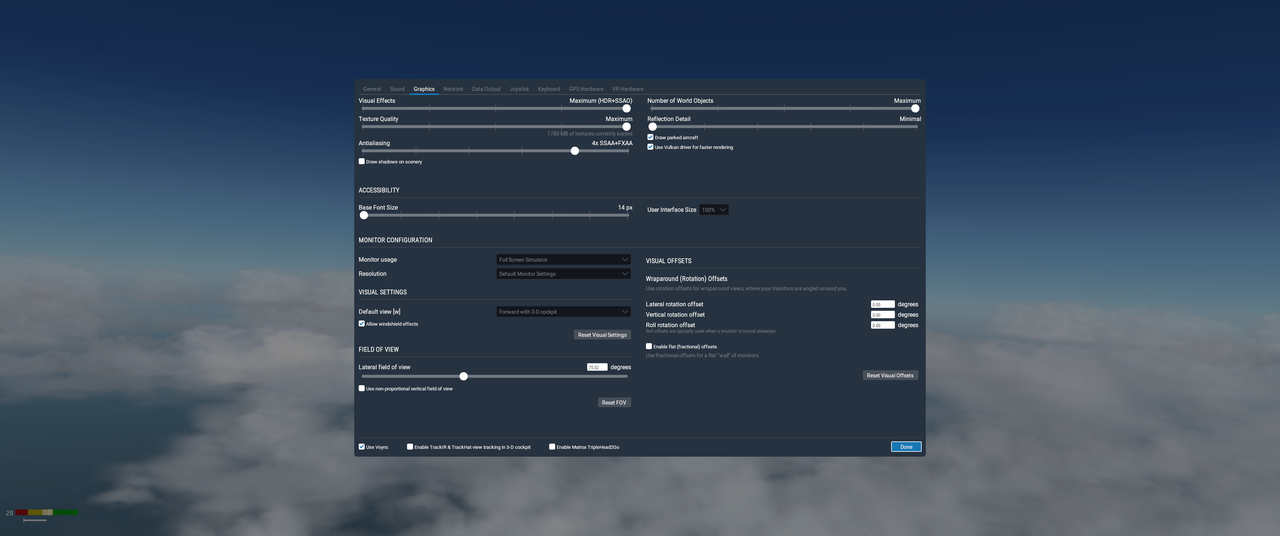This screenshot has width=1280, height=536.
Task: Click the Antialiasing slider handle
Action: [575, 151]
